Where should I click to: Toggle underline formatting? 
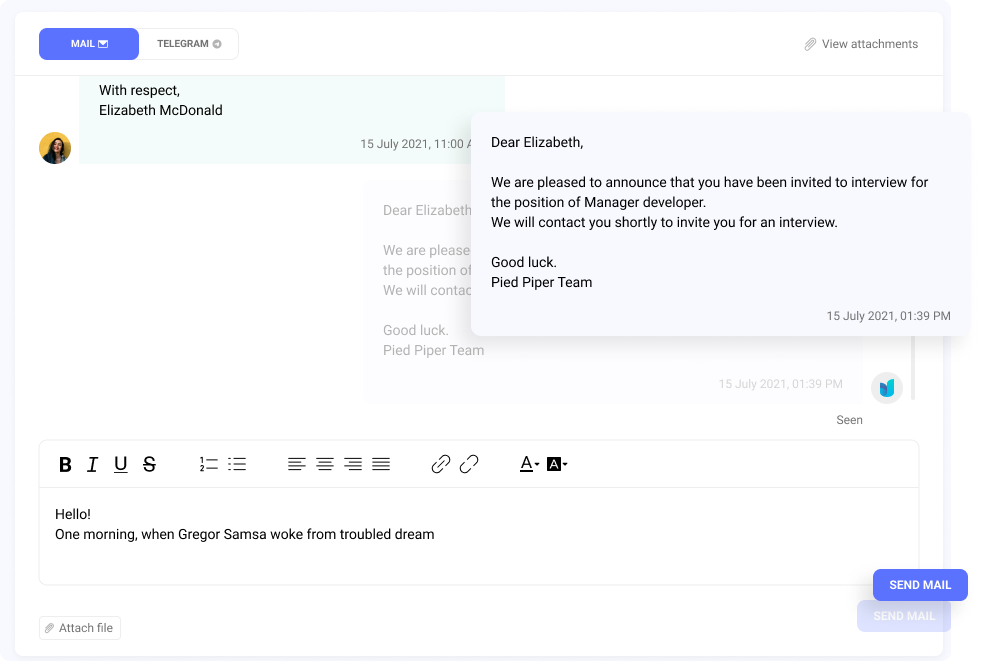tap(120, 464)
